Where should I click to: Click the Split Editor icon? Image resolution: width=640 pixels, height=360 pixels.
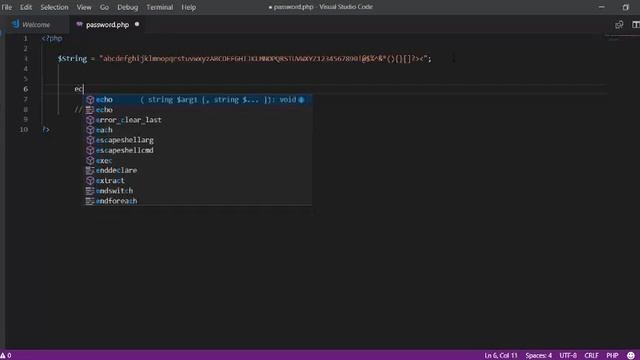636,24
